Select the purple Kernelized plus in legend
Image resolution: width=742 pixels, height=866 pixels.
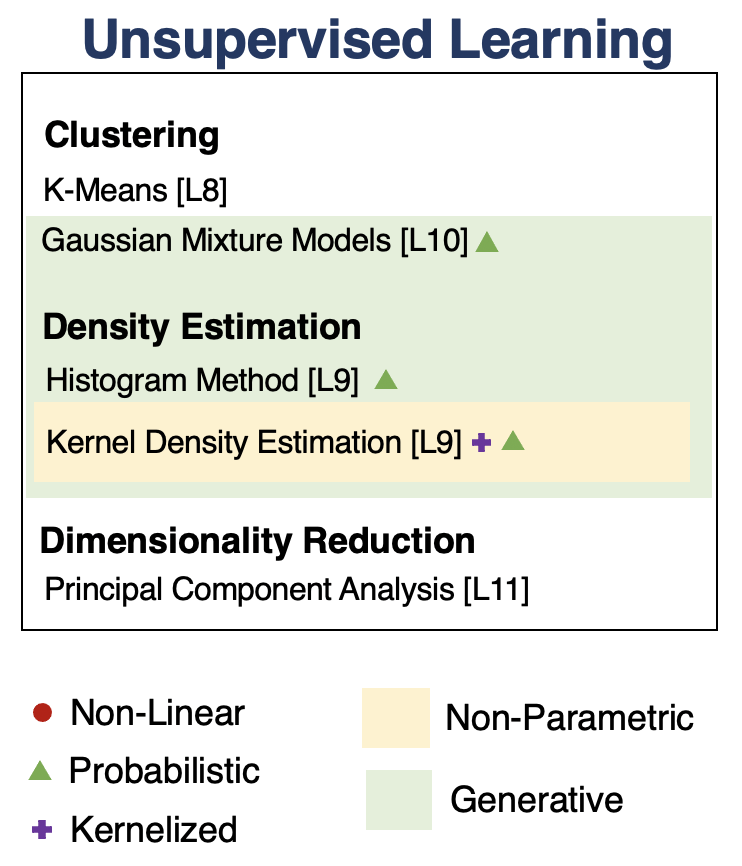coord(41,829)
